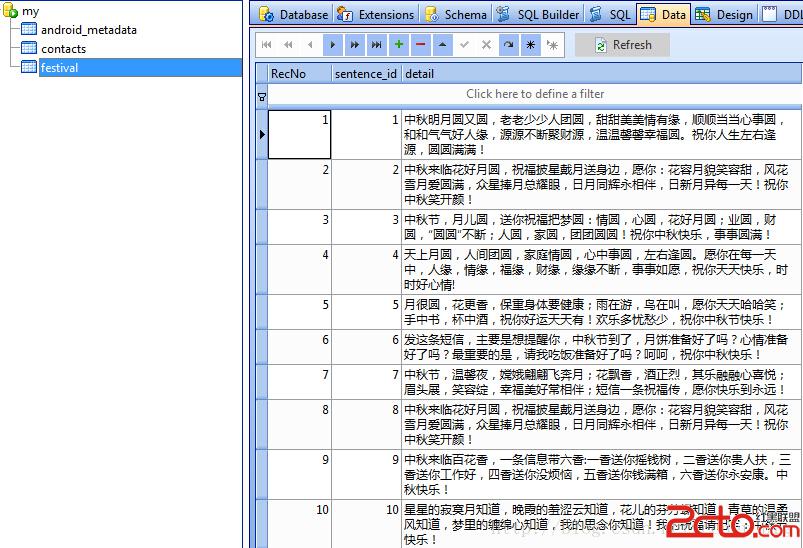
Task: Select sentence_id cell with value 4
Action: pyautogui.click(x=366, y=269)
